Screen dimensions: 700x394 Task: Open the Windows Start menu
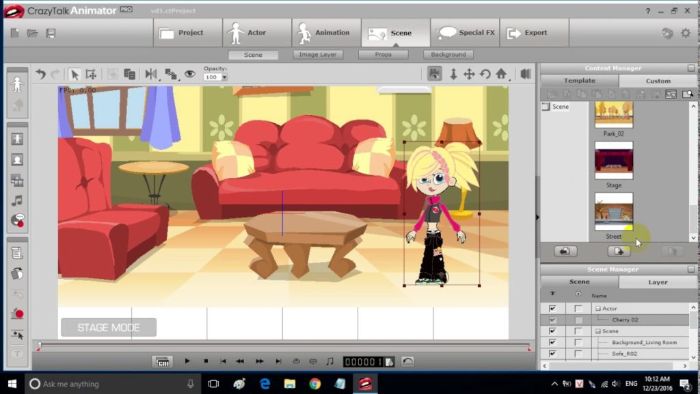coord(12,384)
